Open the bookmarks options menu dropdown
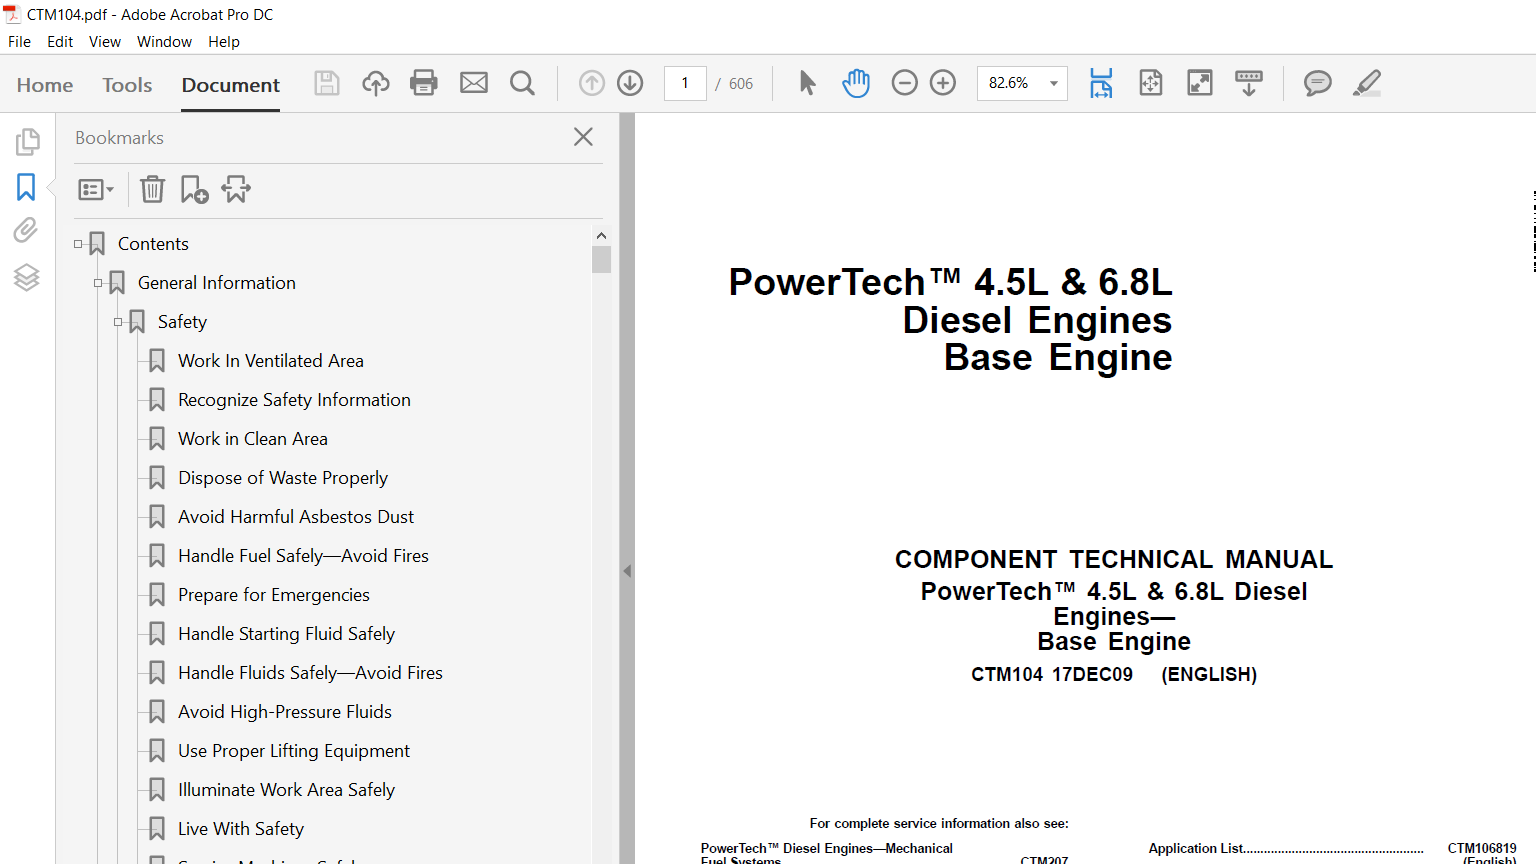This screenshot has height=864, width=1536. (x=96, y=189)
